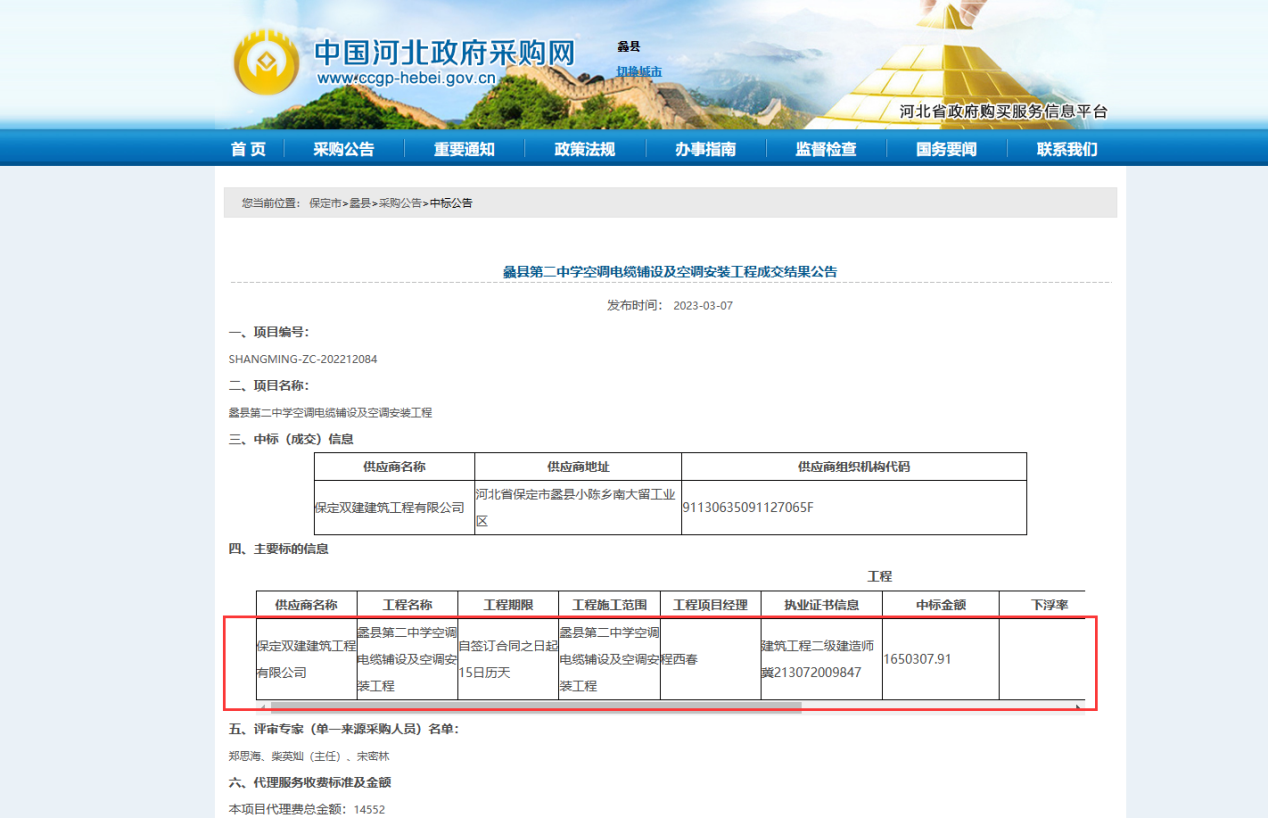The image size is (1268, 818).
Task: Click the 工程项目经理 column header
Action: pos(710,604)
